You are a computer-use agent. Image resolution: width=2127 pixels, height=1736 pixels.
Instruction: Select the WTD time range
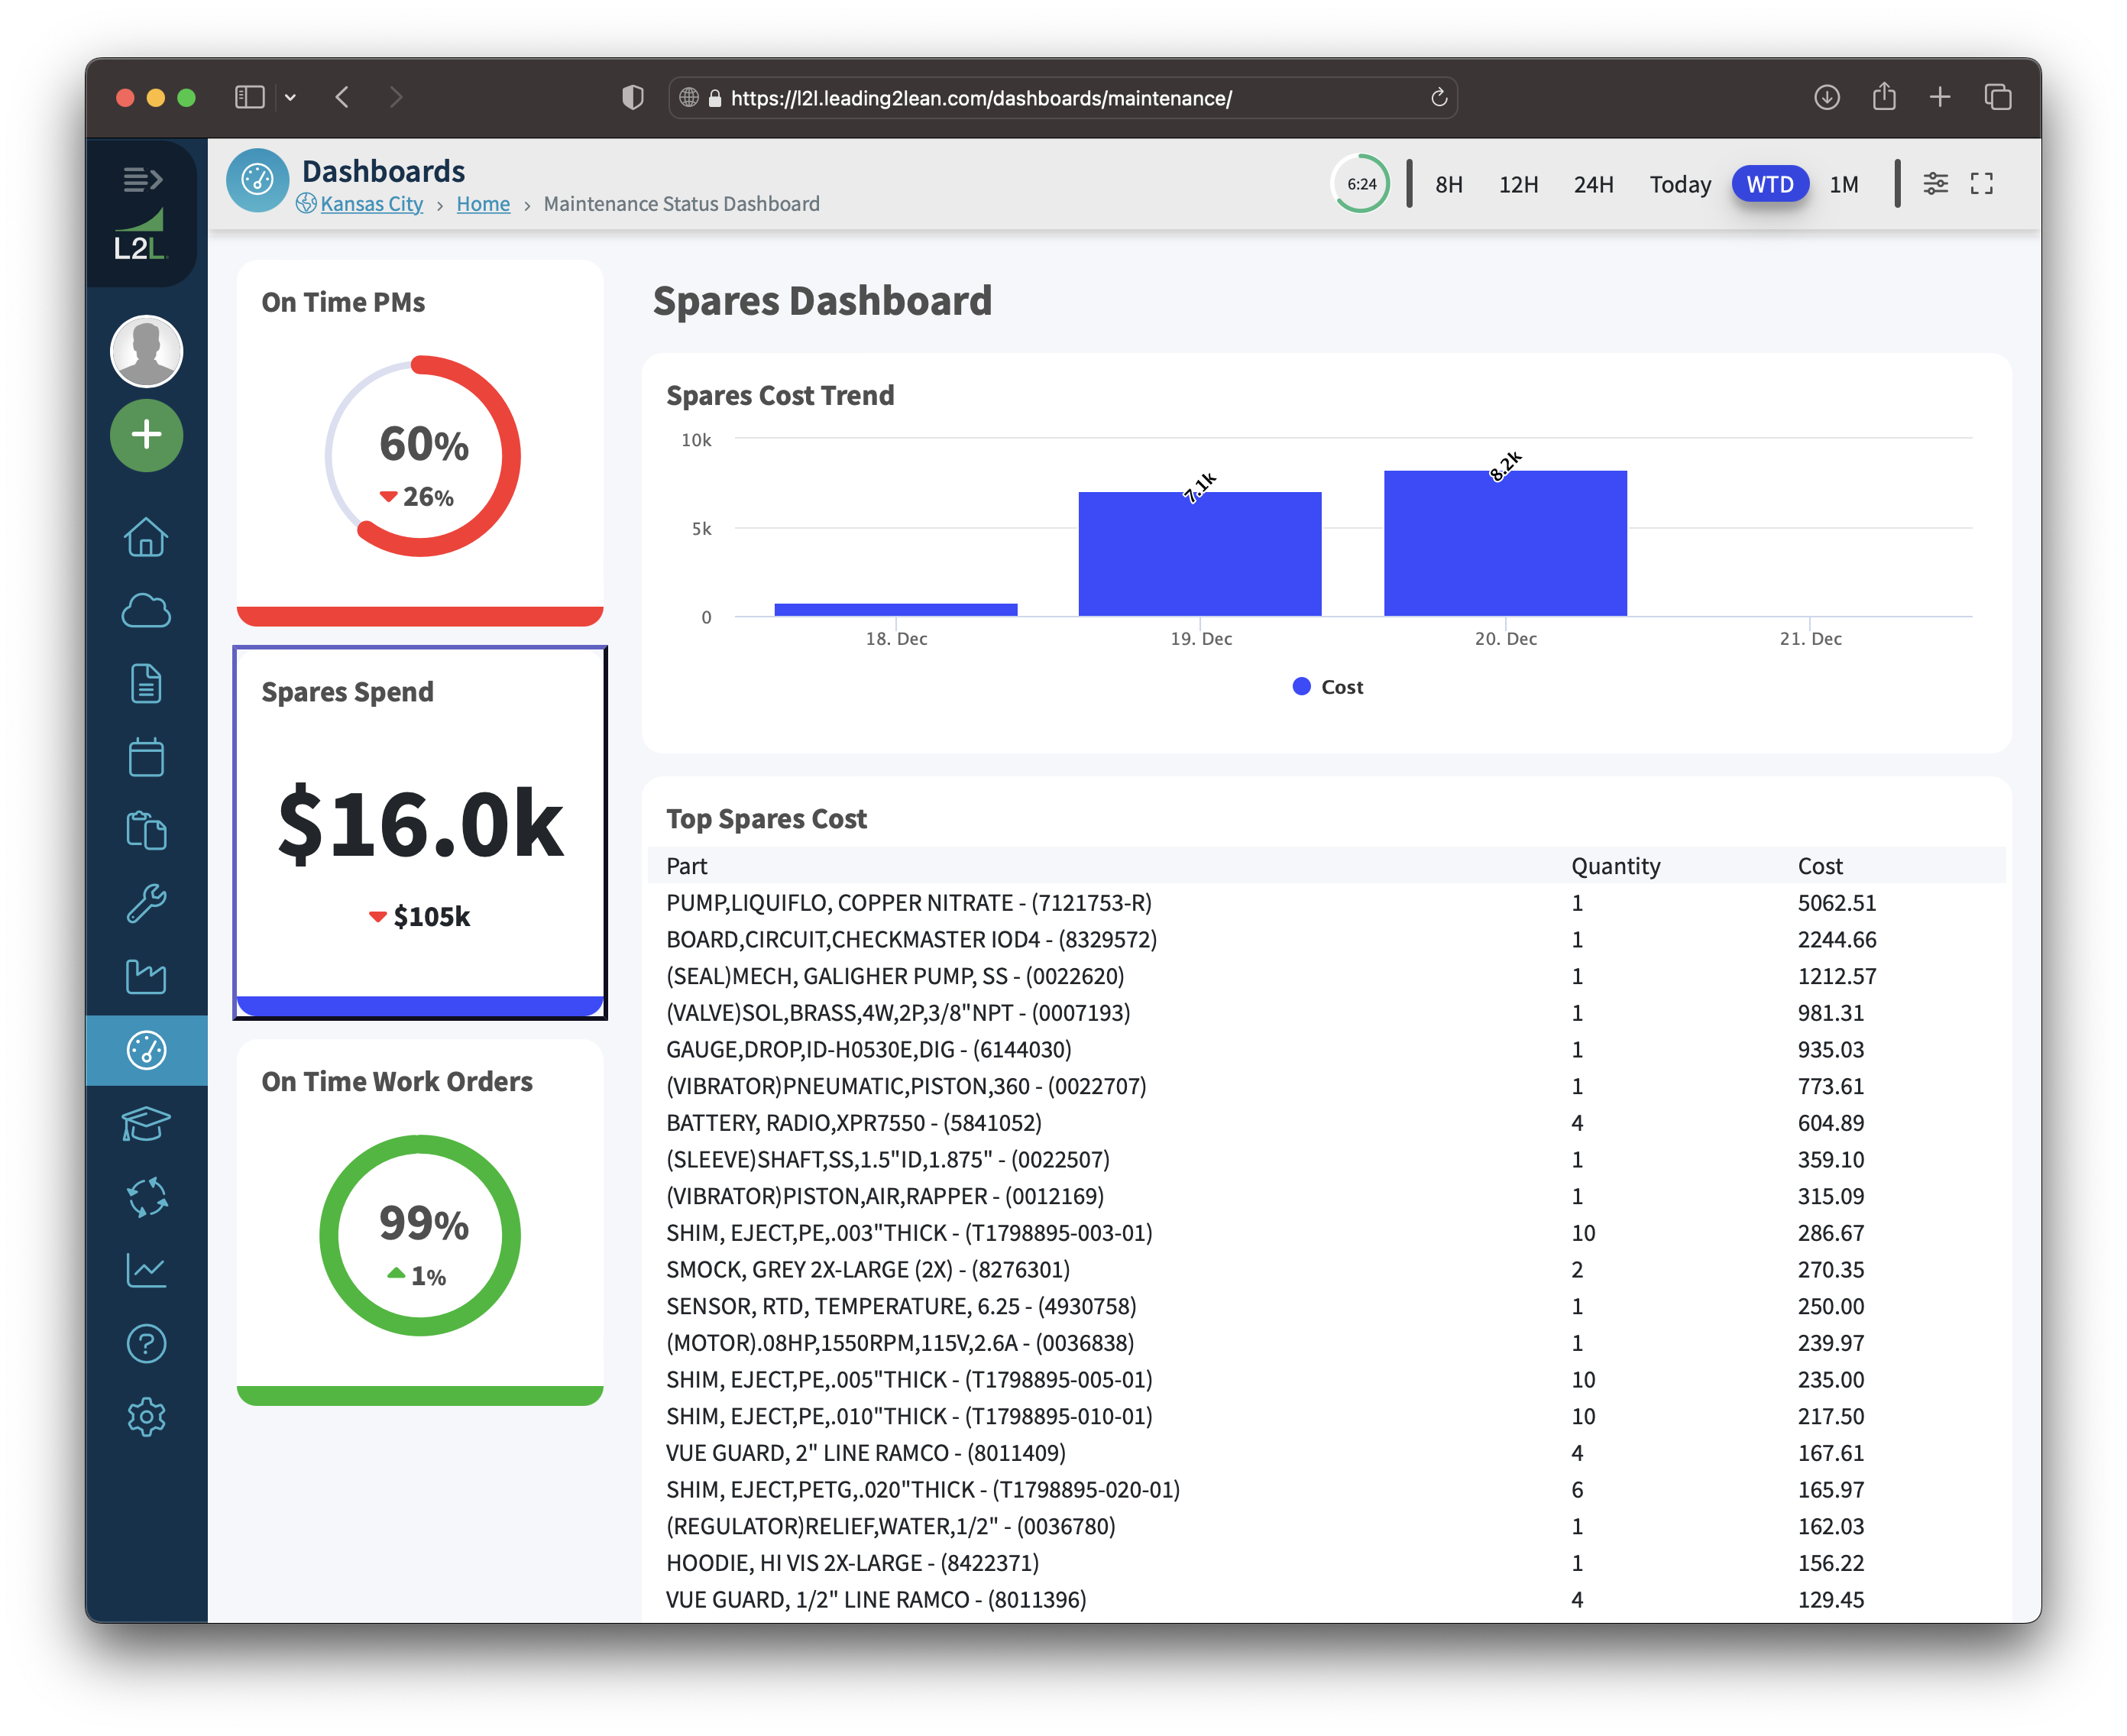(x=1769, y=184)
